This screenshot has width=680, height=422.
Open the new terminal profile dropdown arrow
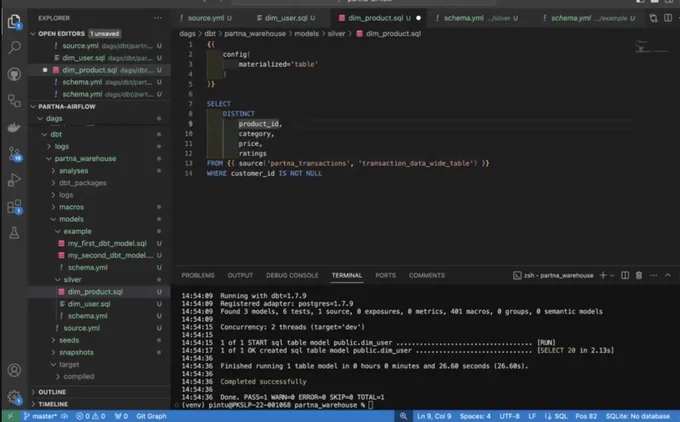click(x=612, y=275)
